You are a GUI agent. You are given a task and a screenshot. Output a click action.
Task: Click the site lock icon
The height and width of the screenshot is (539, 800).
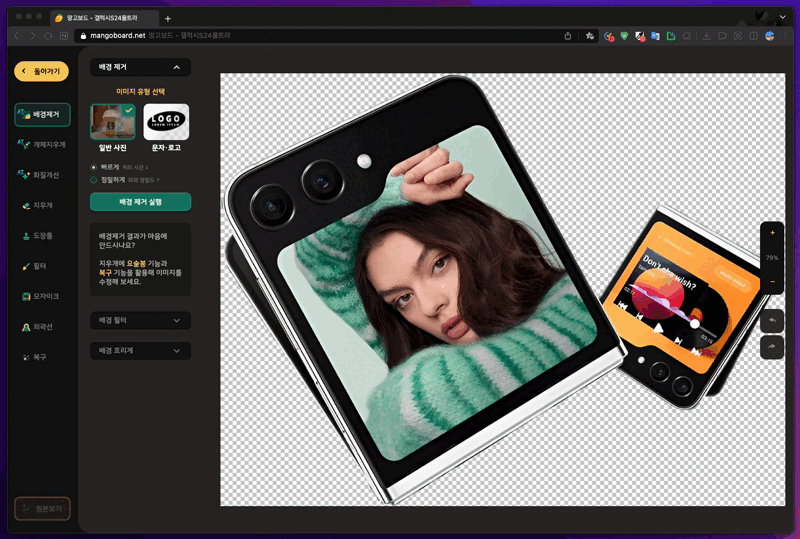[83, 36]
